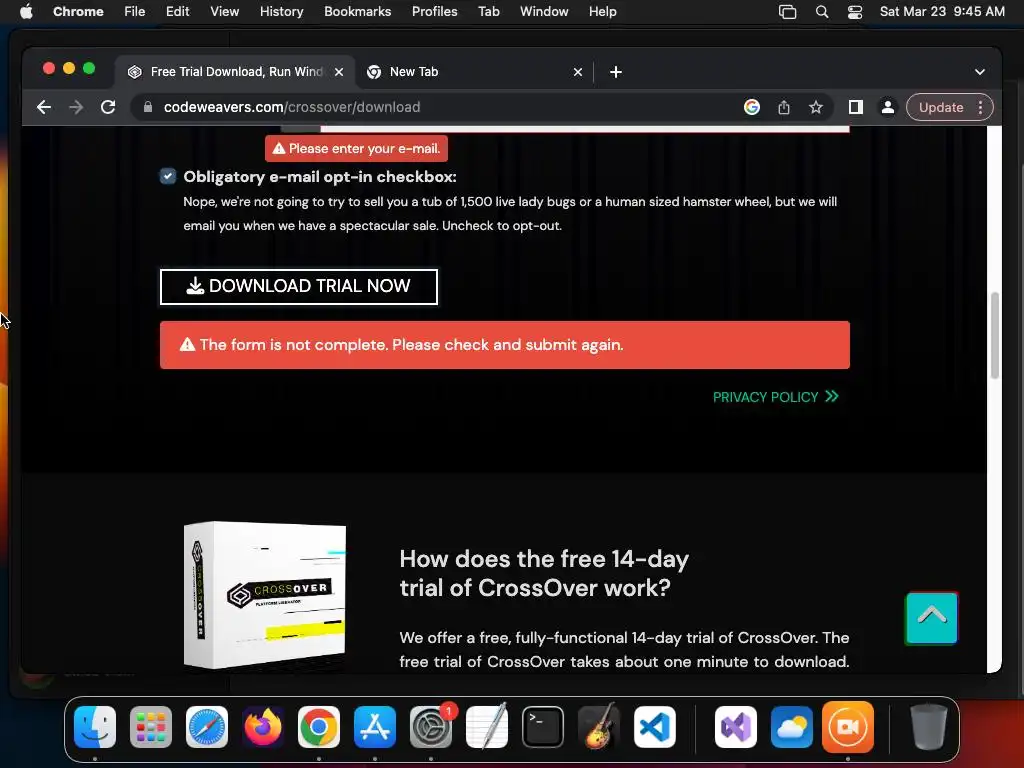1024x768 pixels.
Task: Open the Profiles menu
Action: tap(434, 11)
